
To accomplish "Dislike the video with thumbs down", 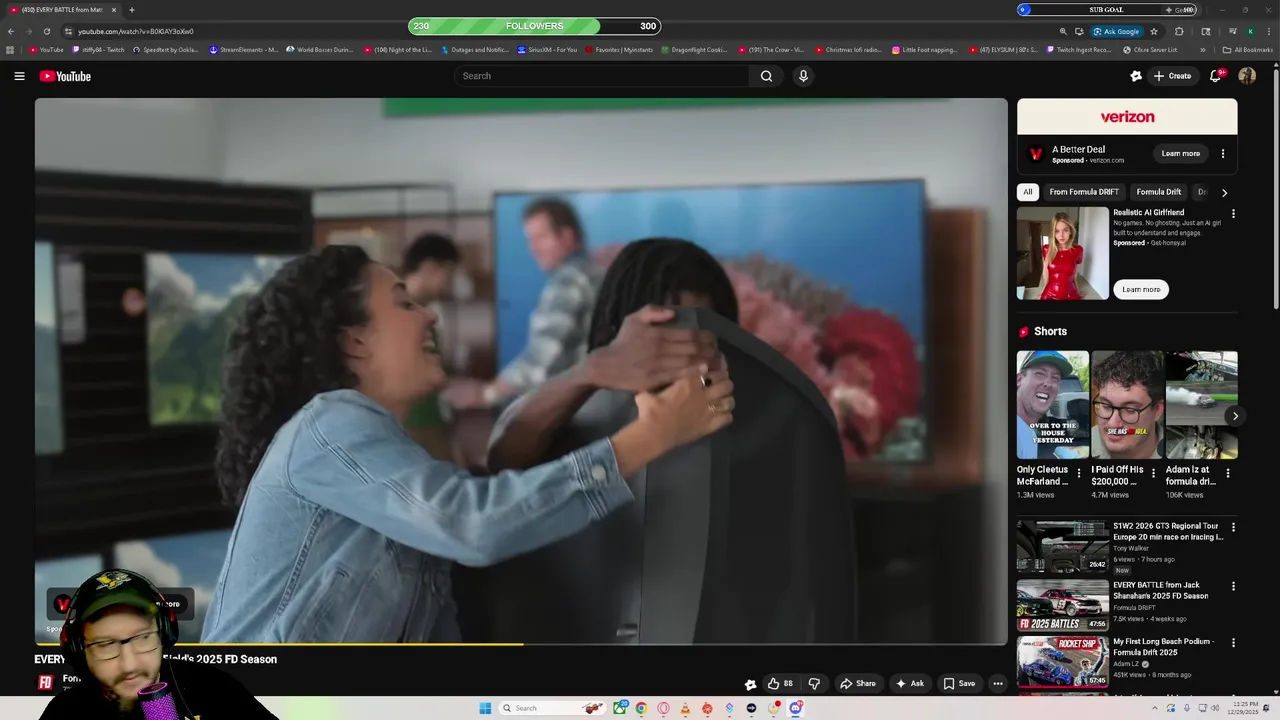I will (814, 684).
